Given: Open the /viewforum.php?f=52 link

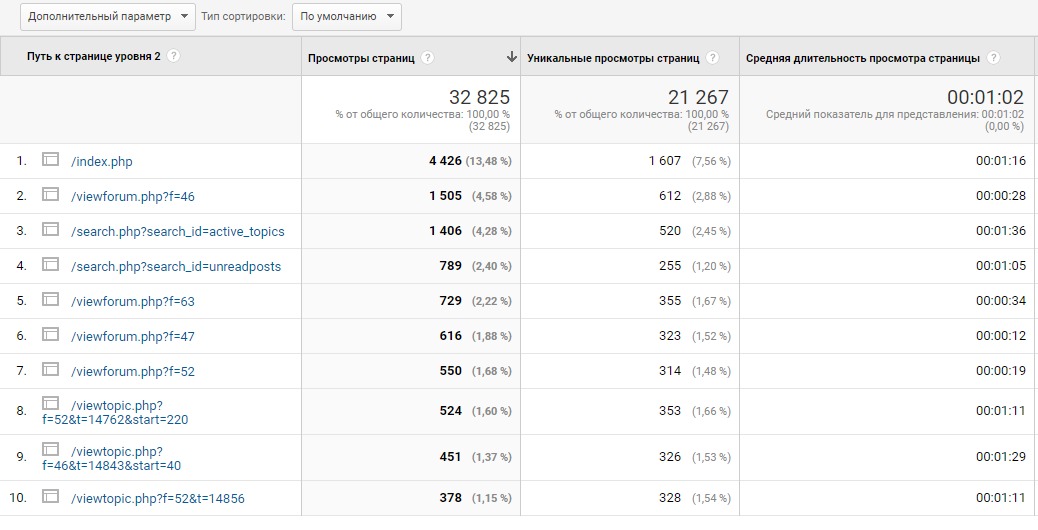Looking at the screenshot, I should tap(132, 371).
